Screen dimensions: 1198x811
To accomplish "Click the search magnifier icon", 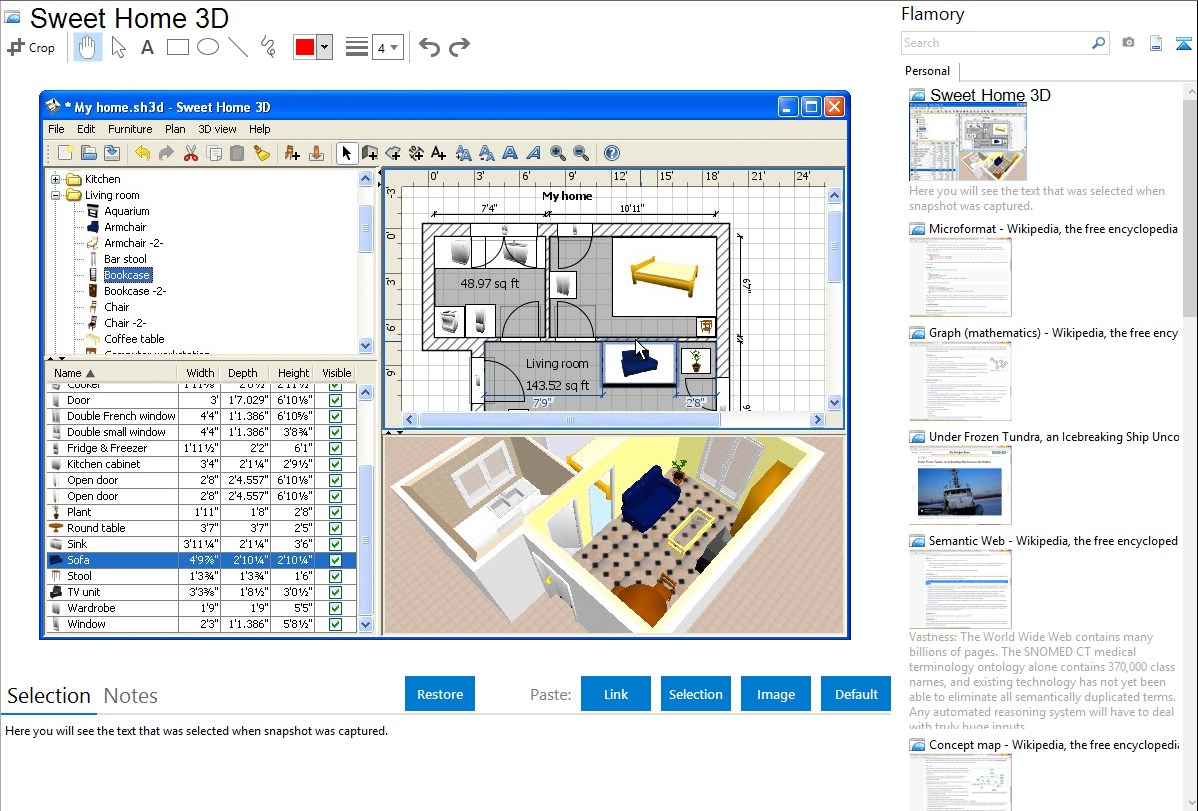I will 1098,43.
